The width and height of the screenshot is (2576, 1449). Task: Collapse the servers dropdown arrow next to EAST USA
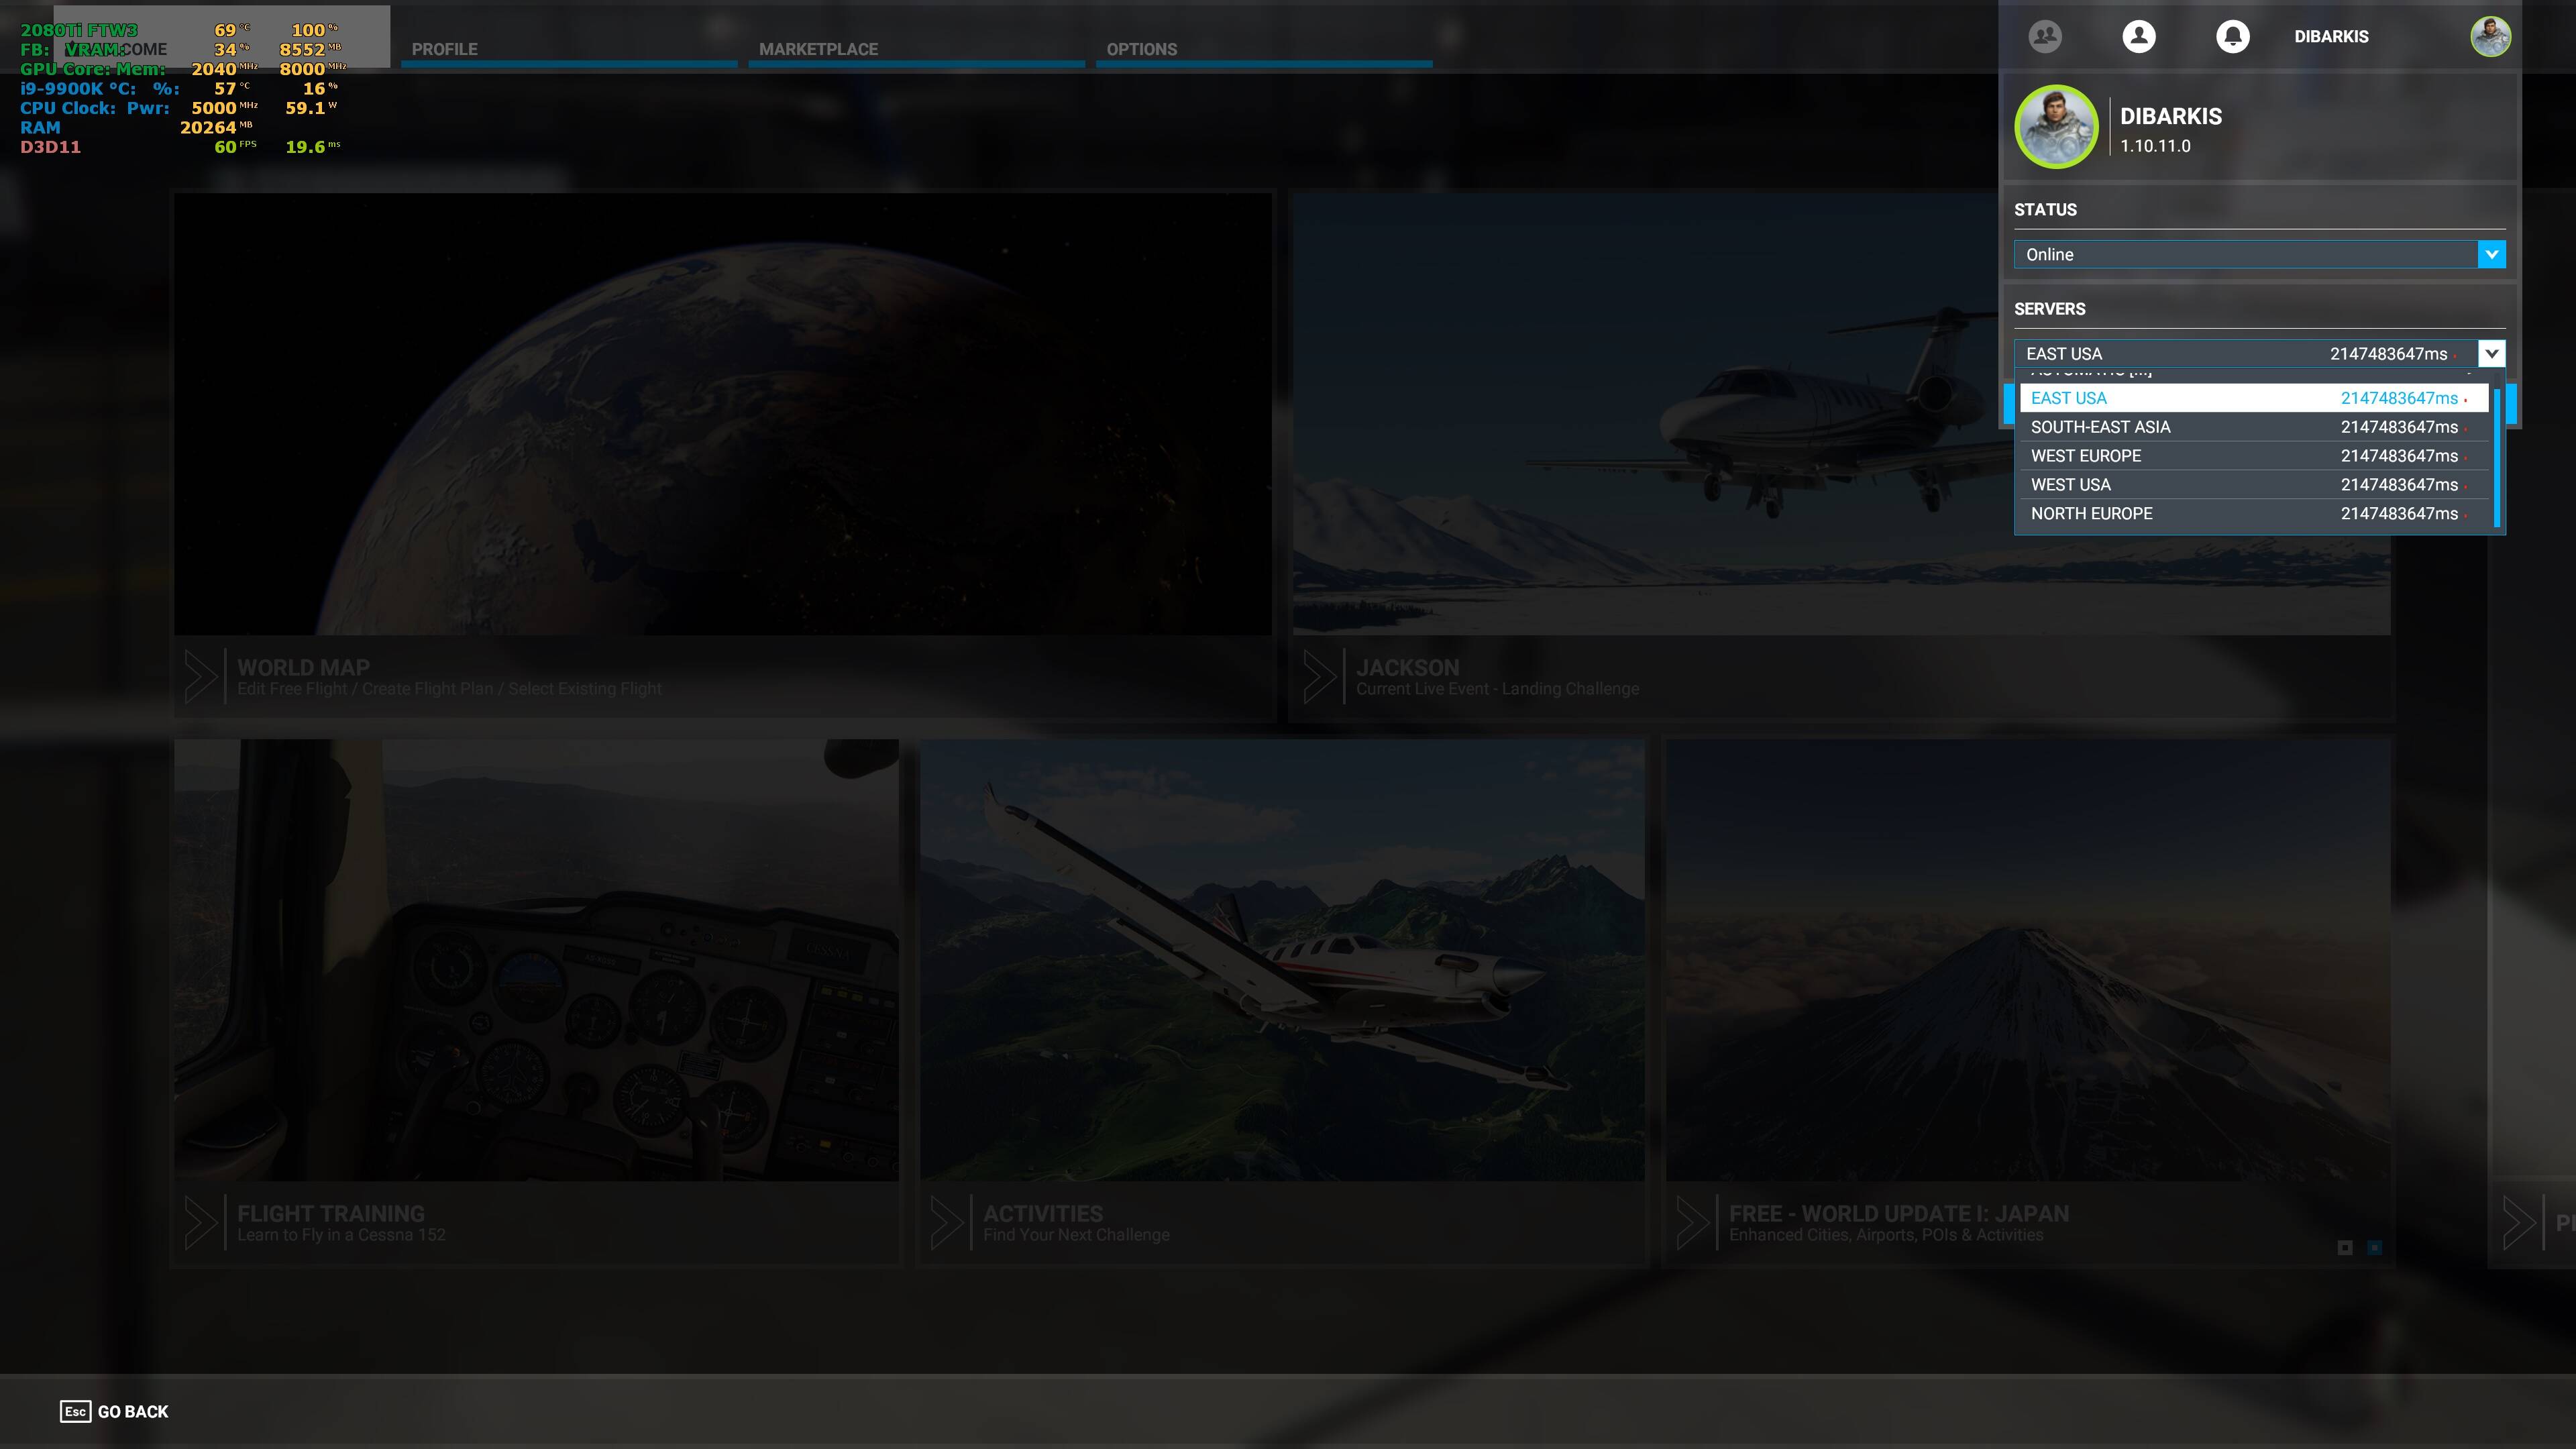pyautogui.click(x=2491, y=353)
